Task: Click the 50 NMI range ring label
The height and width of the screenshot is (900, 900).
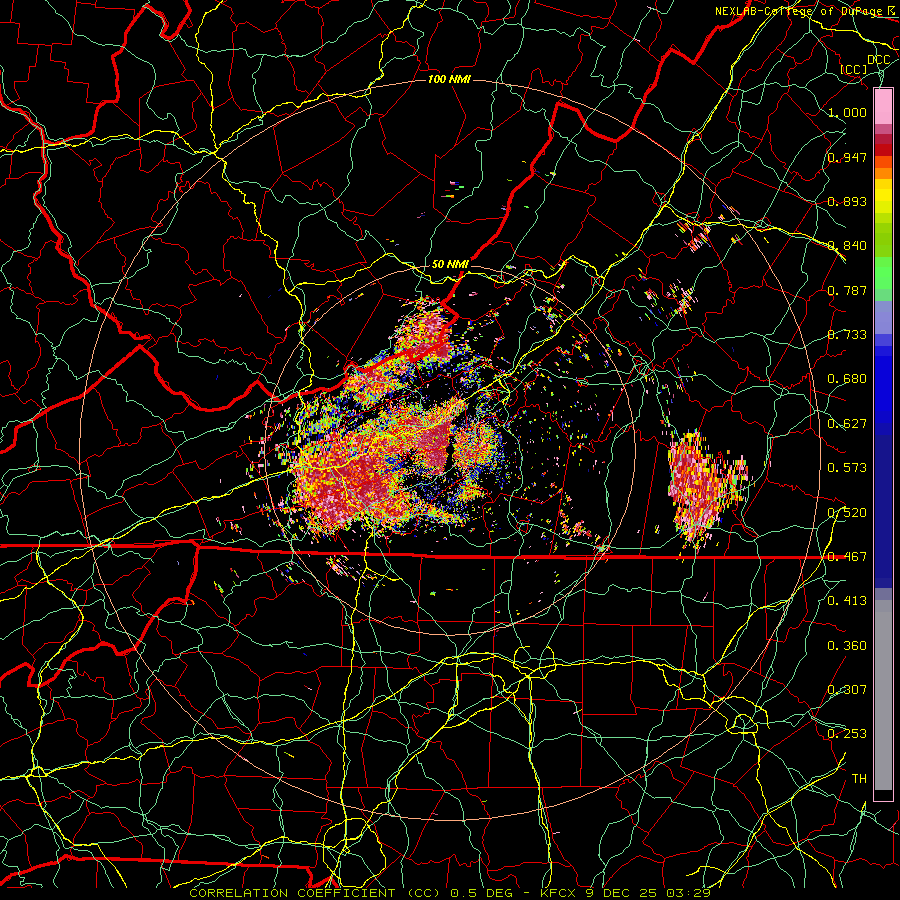Action: (450, 264)
